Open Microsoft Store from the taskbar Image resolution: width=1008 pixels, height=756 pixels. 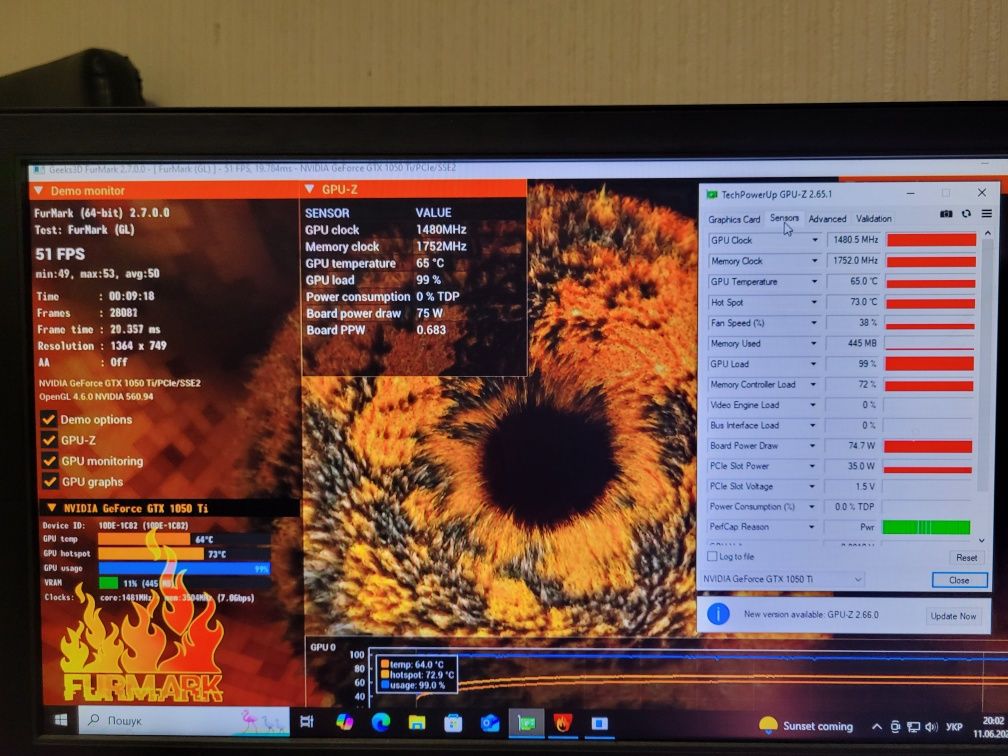pos(453,724)
